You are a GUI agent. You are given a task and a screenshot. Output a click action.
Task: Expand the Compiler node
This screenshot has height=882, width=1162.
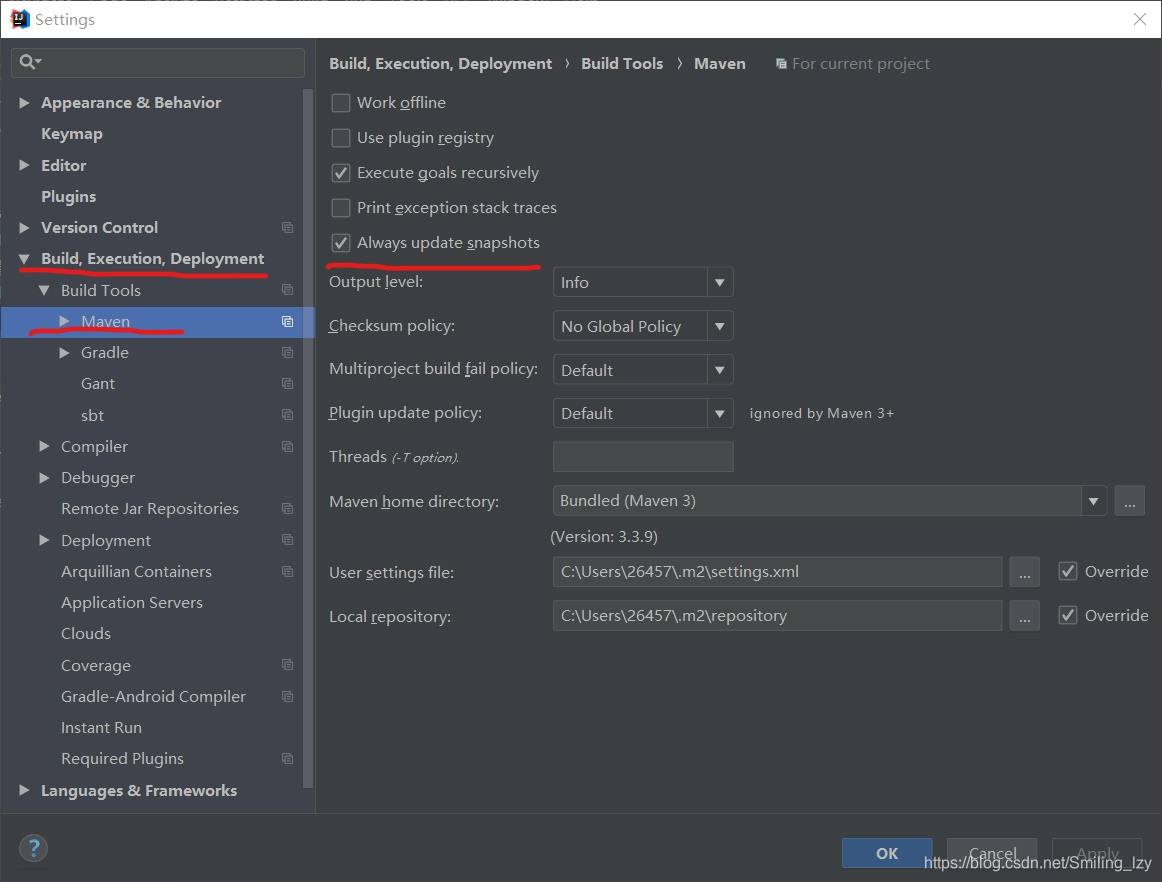point(44,446)
